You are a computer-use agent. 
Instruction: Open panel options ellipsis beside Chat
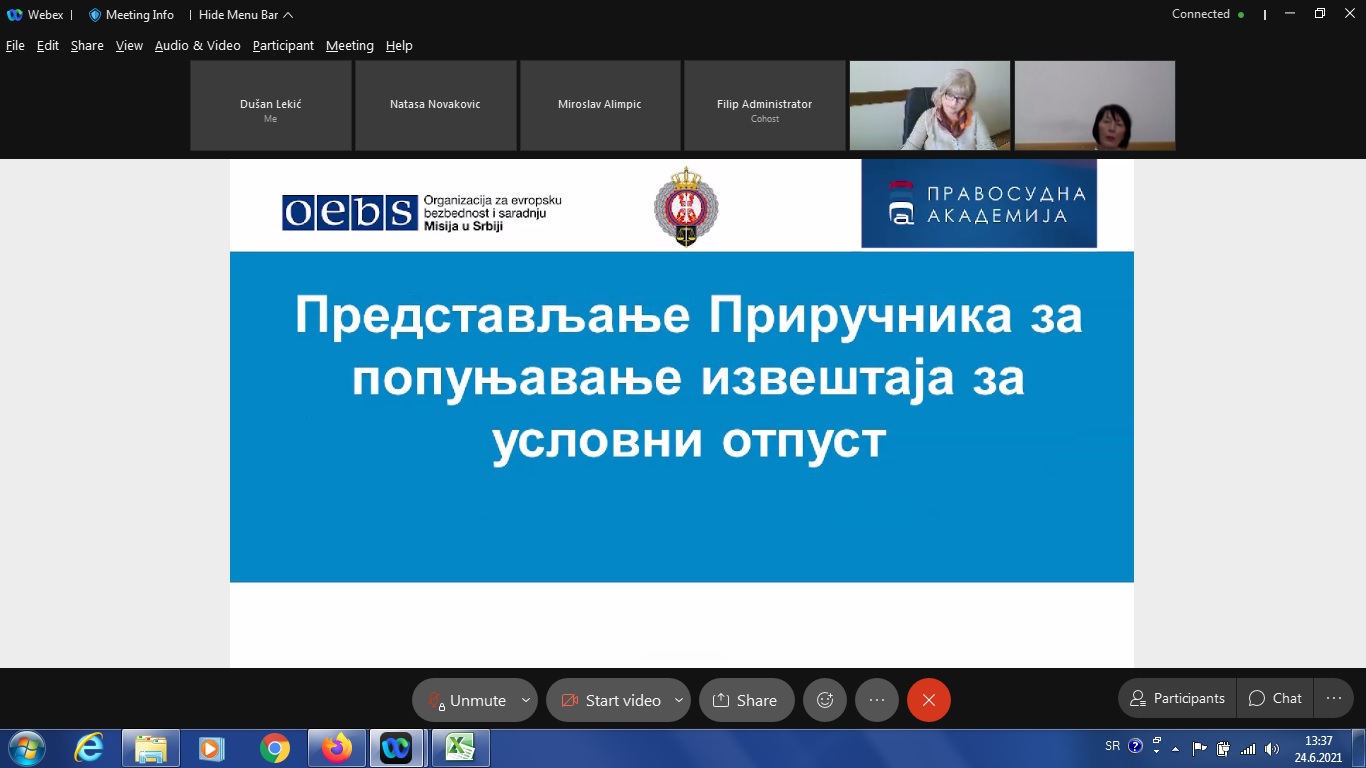pos(1333,698)
